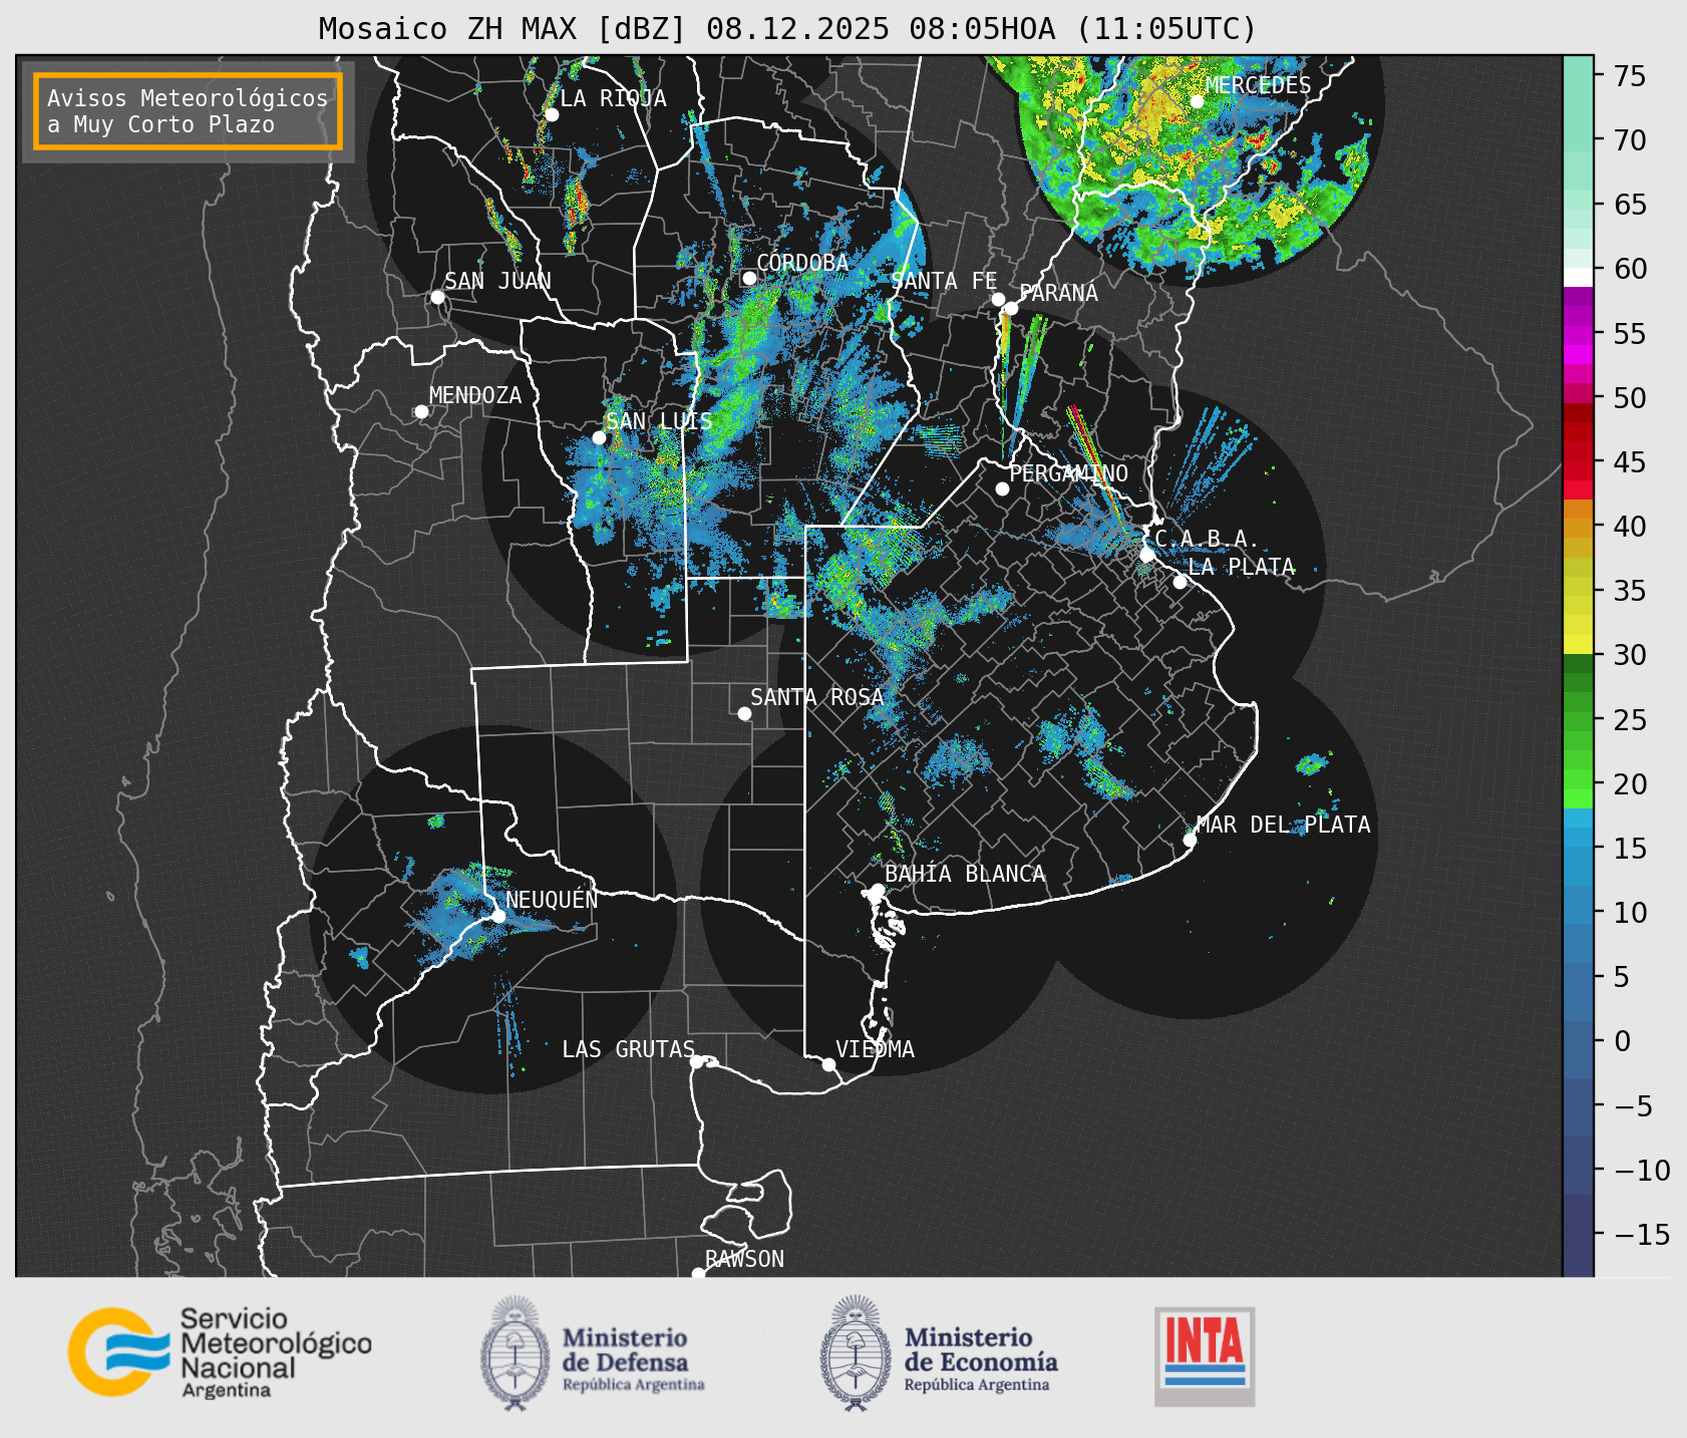This screenshot has height=1438, width=1687.
Task: Click the SAN JUAN label on the map
Action: click(498, 281)
